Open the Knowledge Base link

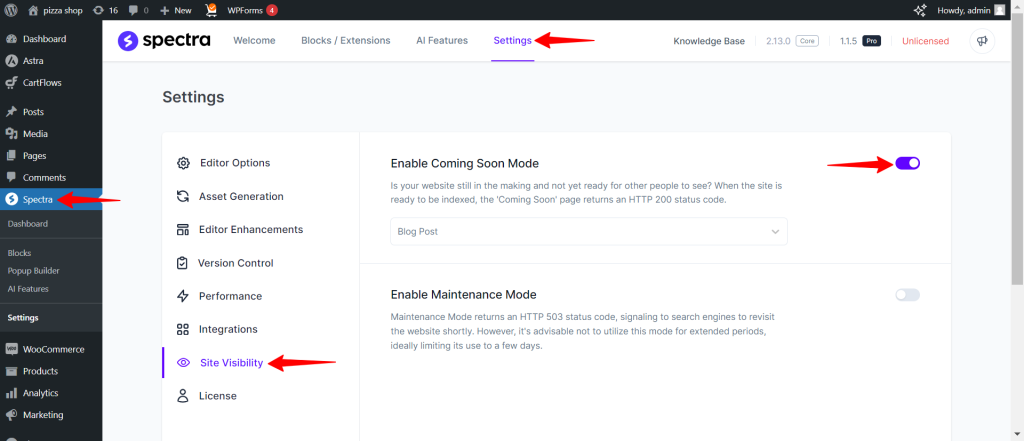coord(709,41)
